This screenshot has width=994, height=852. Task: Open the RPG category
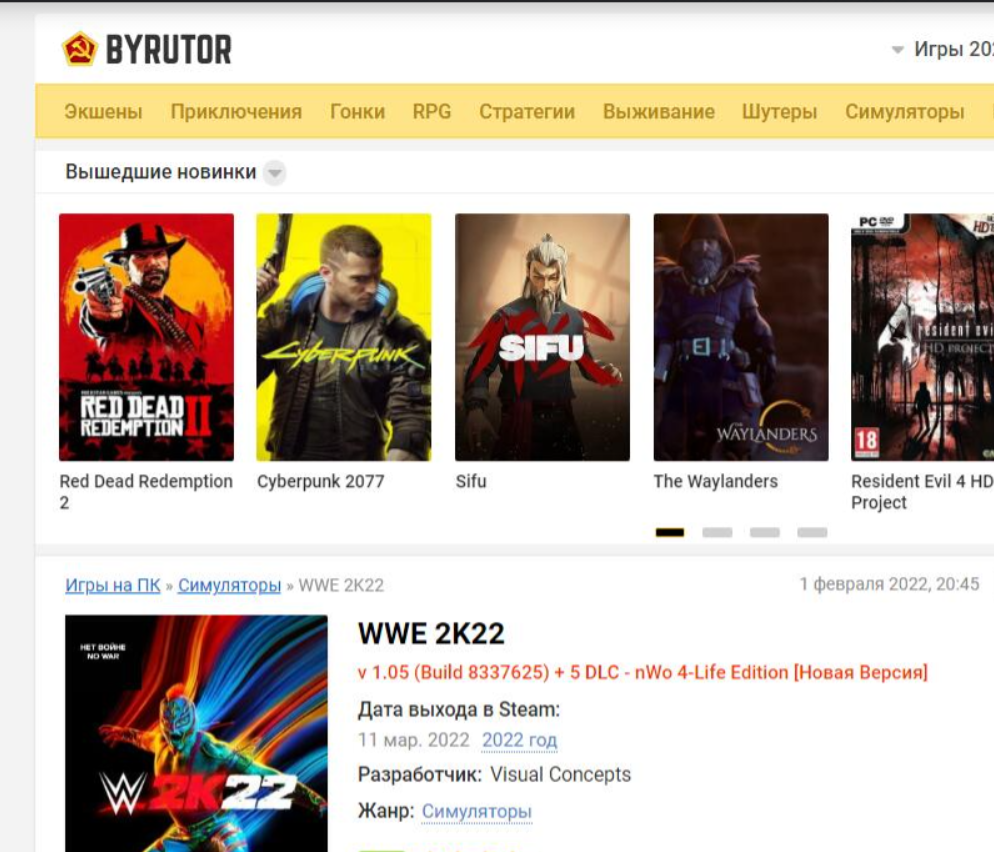[432, 111]
